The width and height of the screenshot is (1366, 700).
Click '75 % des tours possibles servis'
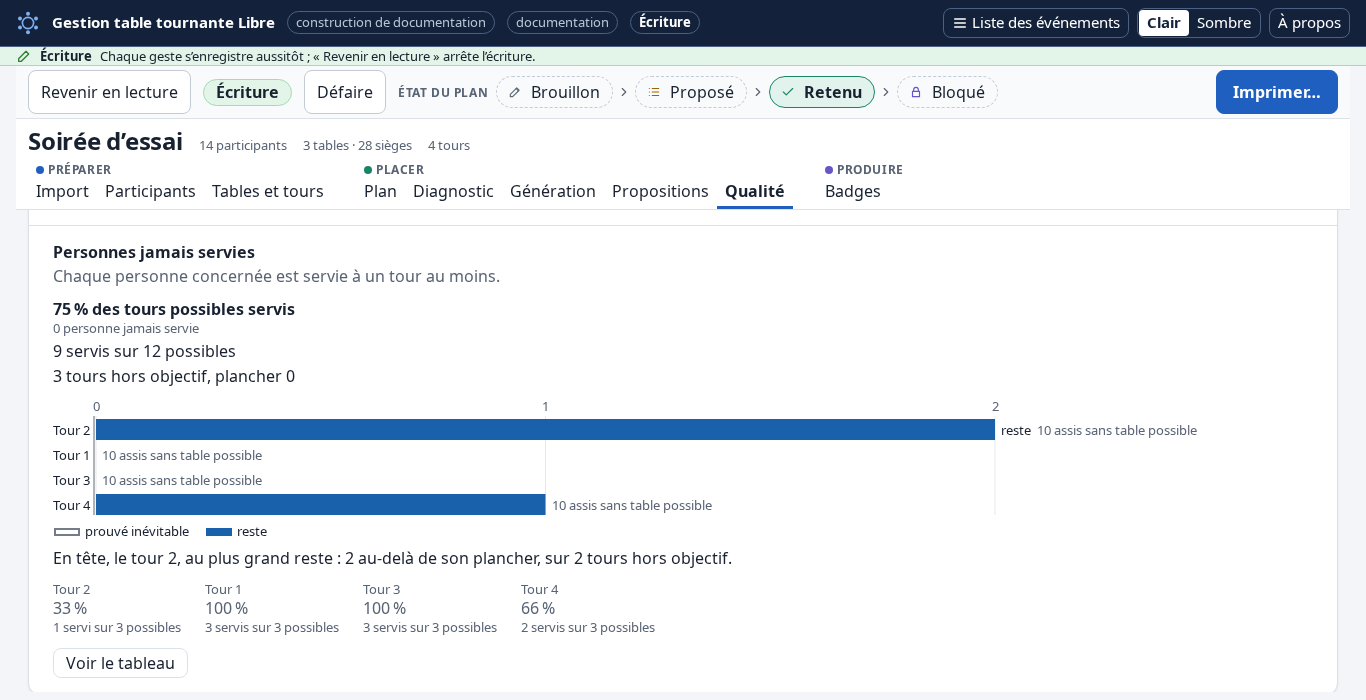[x=174, y=309]
